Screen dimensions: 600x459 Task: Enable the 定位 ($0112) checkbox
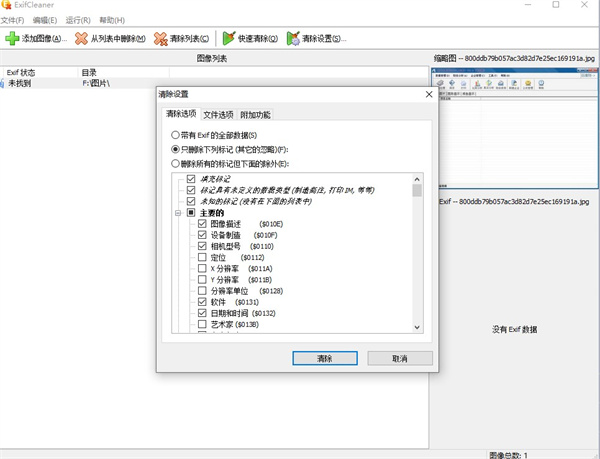pyautogui.click(x=203, y=257)
